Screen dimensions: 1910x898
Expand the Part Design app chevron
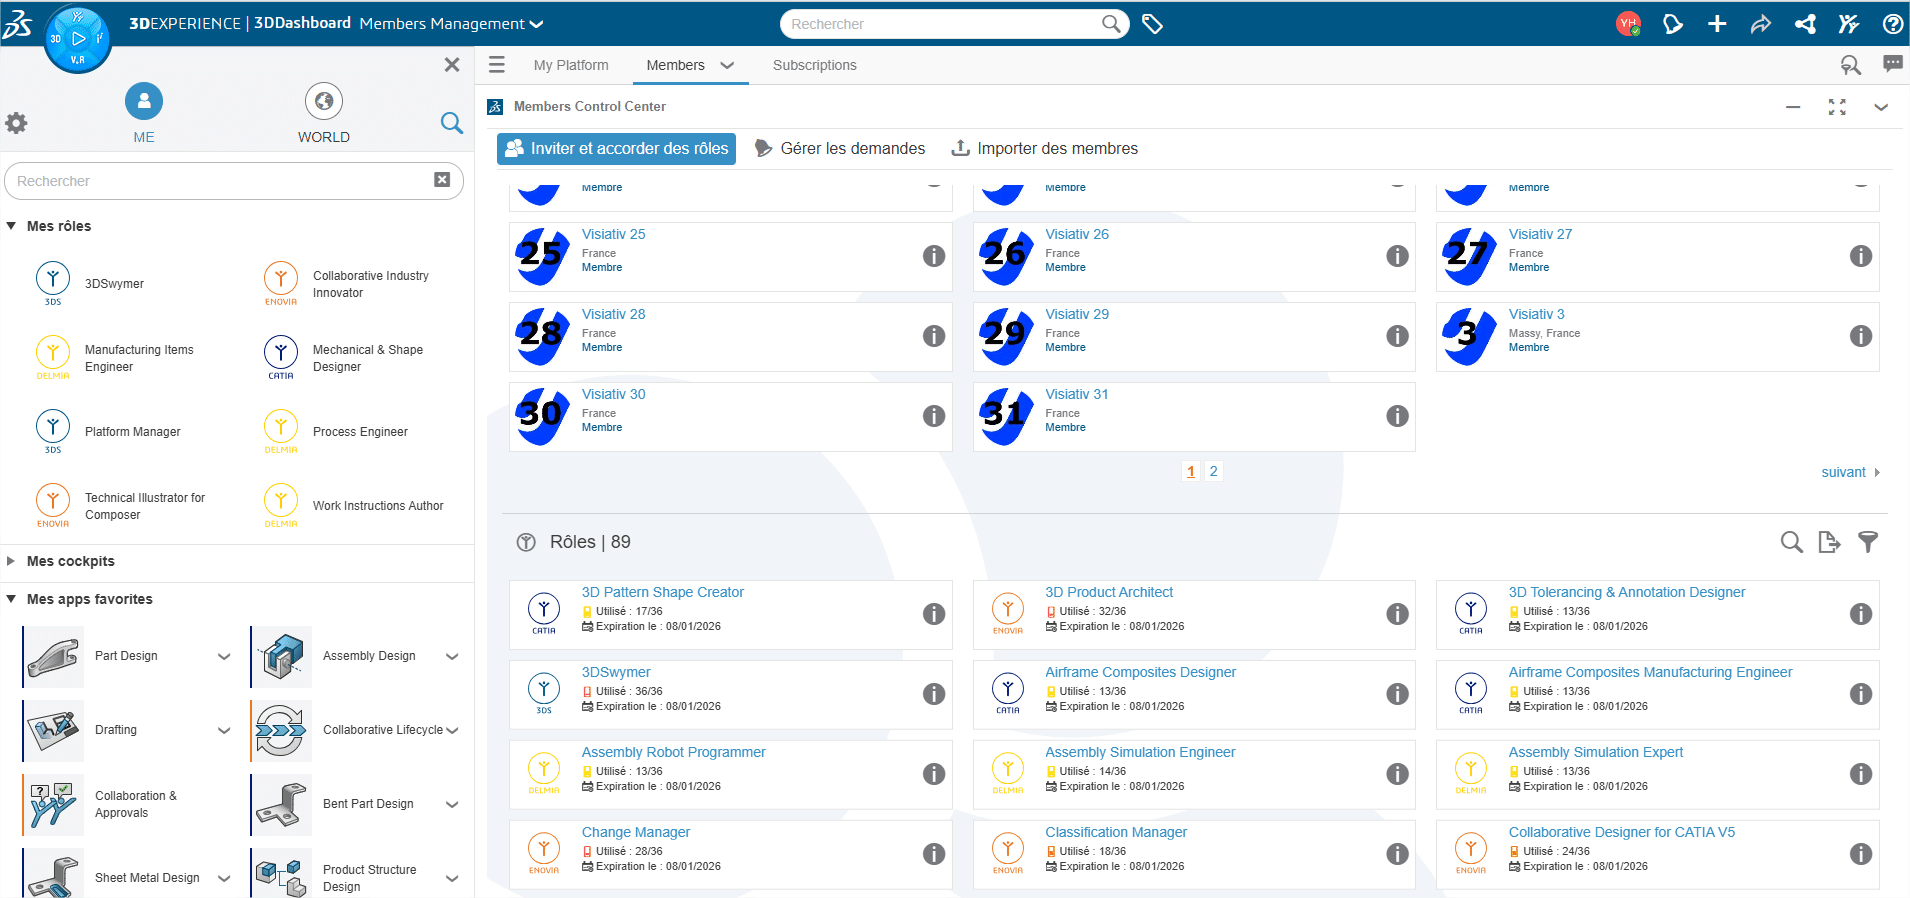coord(224,657)
